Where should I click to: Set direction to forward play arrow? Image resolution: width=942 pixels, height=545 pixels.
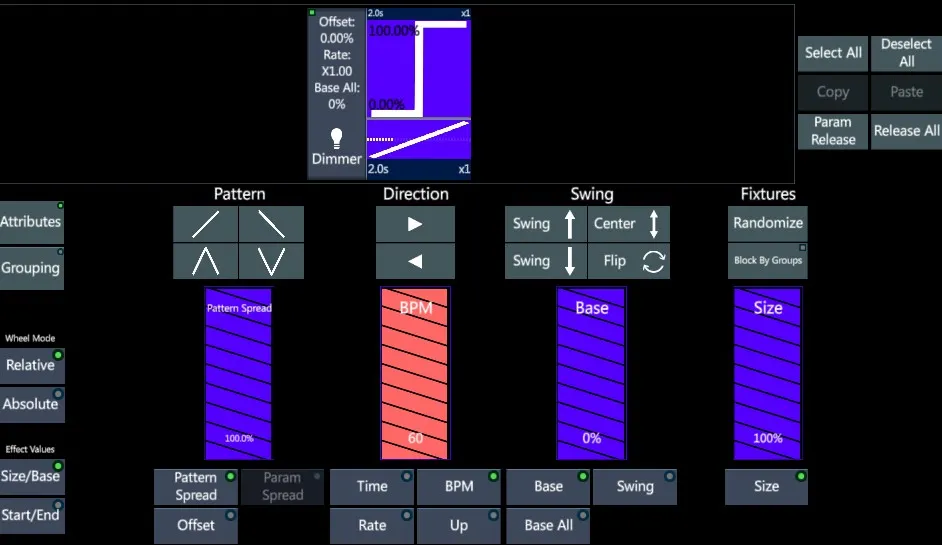(415, 224)
